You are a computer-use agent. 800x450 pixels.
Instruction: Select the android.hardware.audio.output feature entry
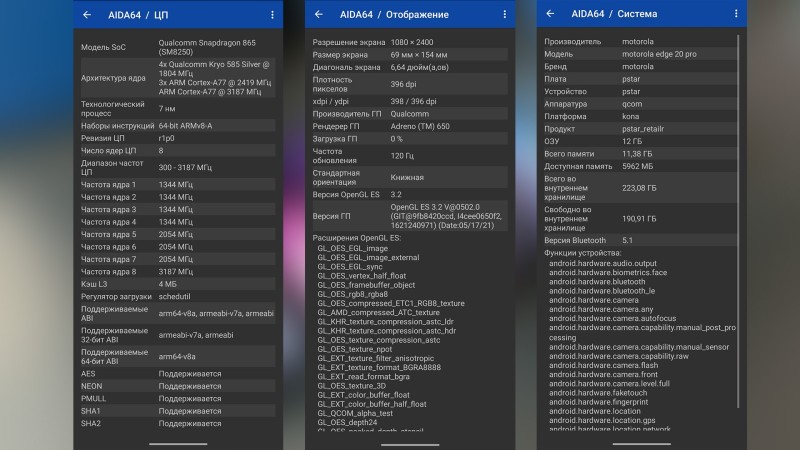603,263
